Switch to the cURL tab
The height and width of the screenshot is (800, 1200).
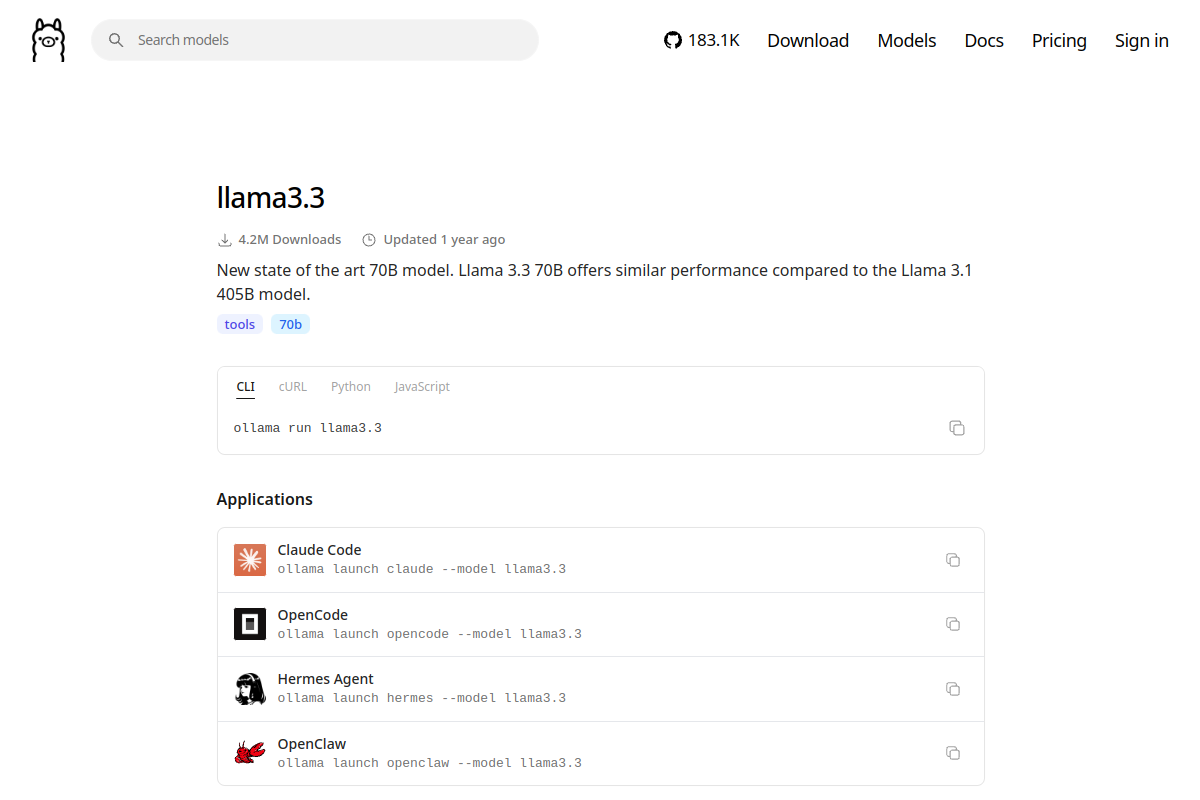tap(293, 387)
